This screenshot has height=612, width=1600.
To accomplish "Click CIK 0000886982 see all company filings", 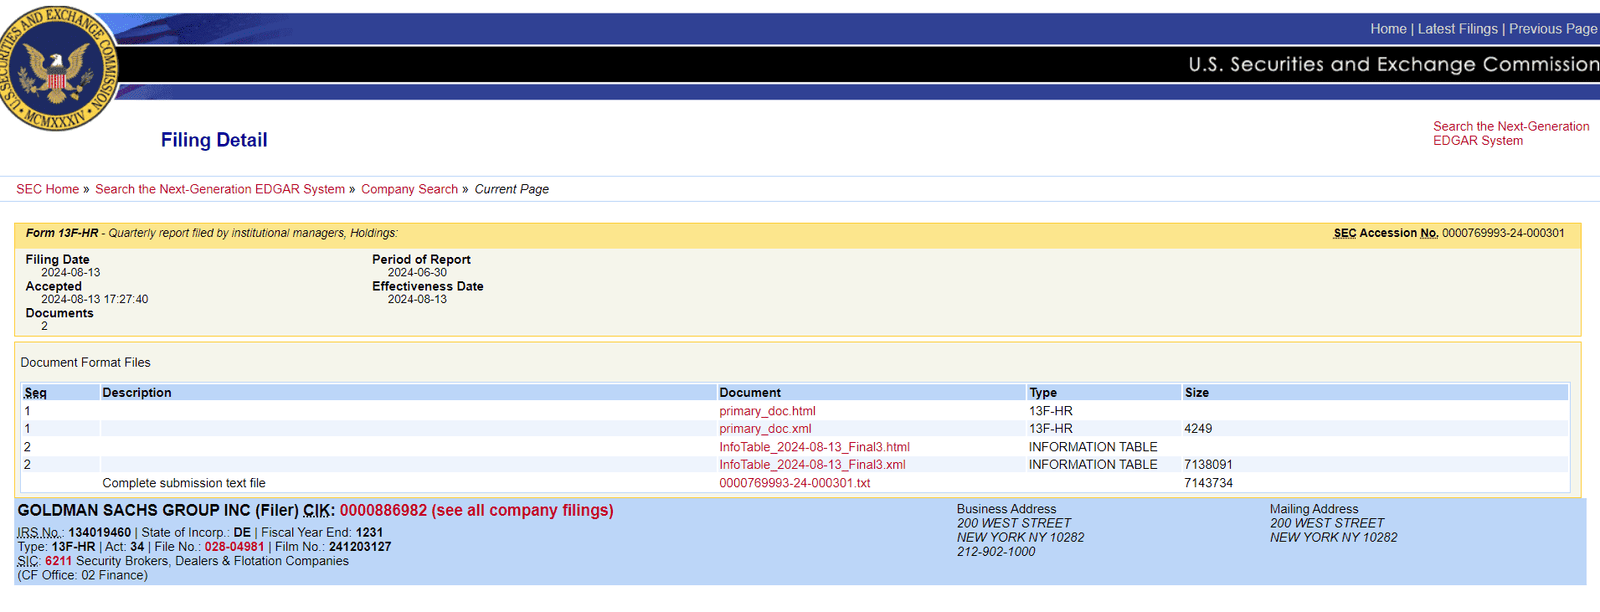I will (476, 511).
